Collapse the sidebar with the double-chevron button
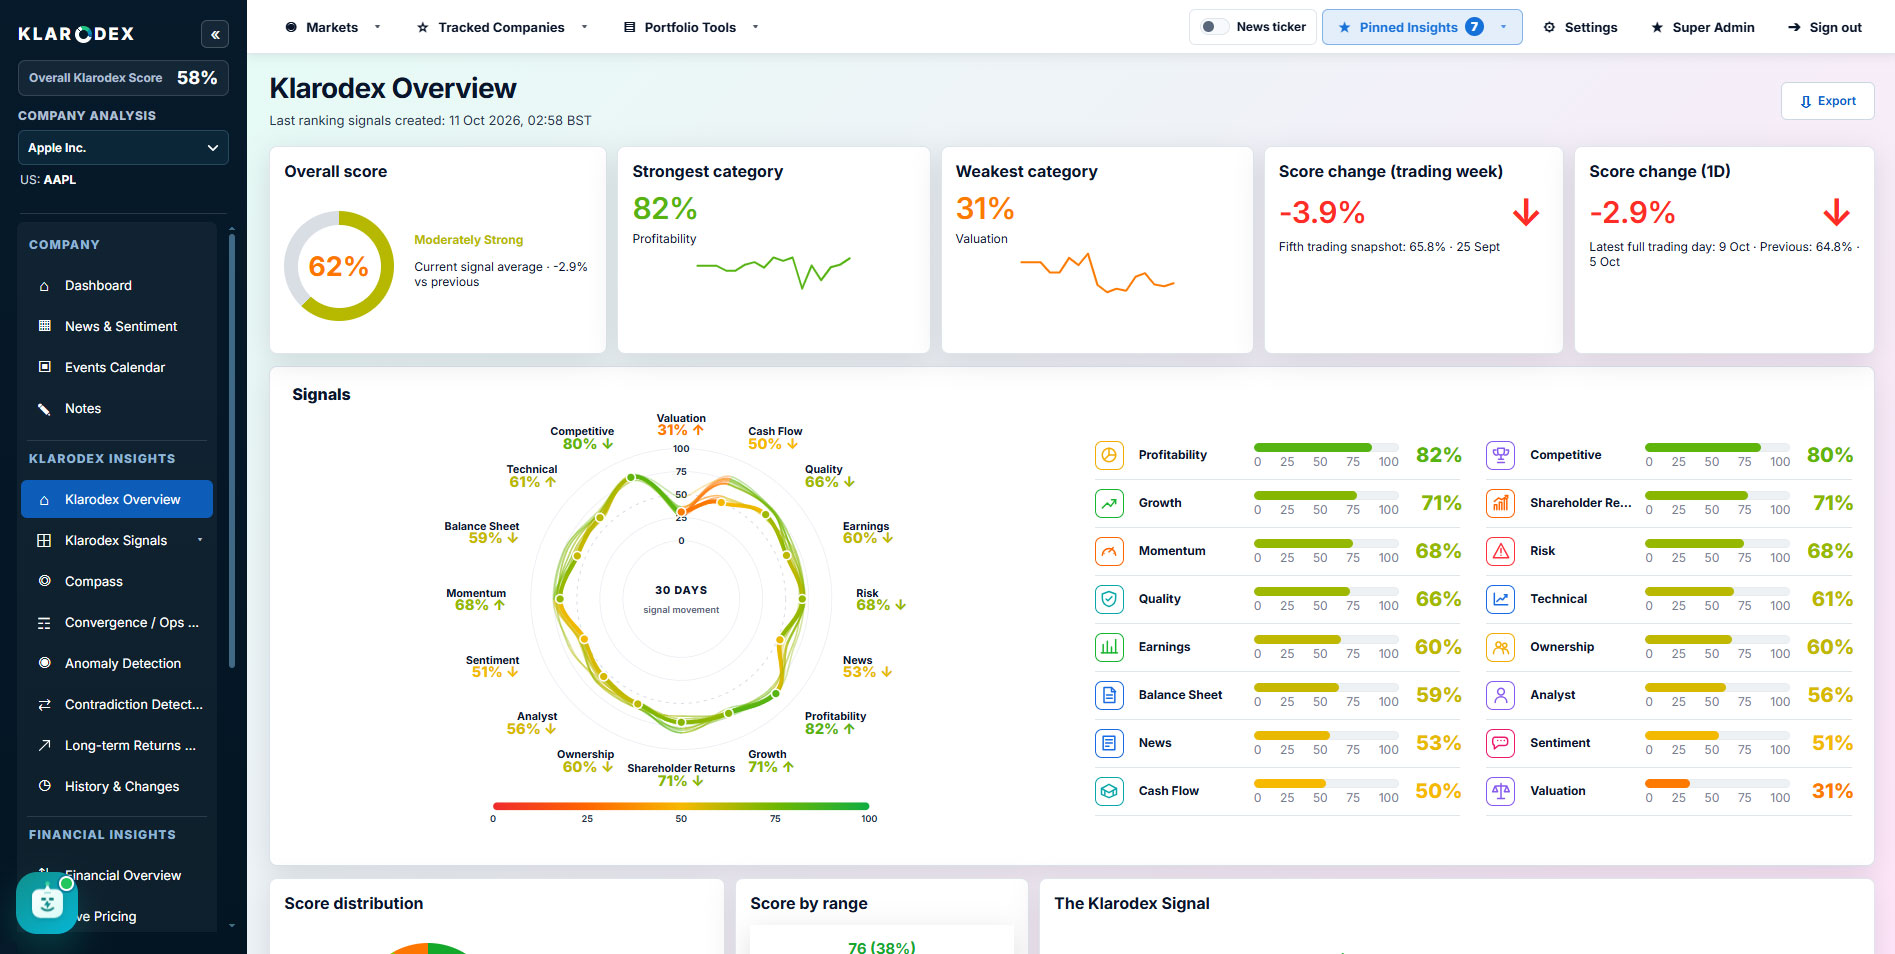The width and height of the screenshot is (1895, 954). (x=215, y=35)
